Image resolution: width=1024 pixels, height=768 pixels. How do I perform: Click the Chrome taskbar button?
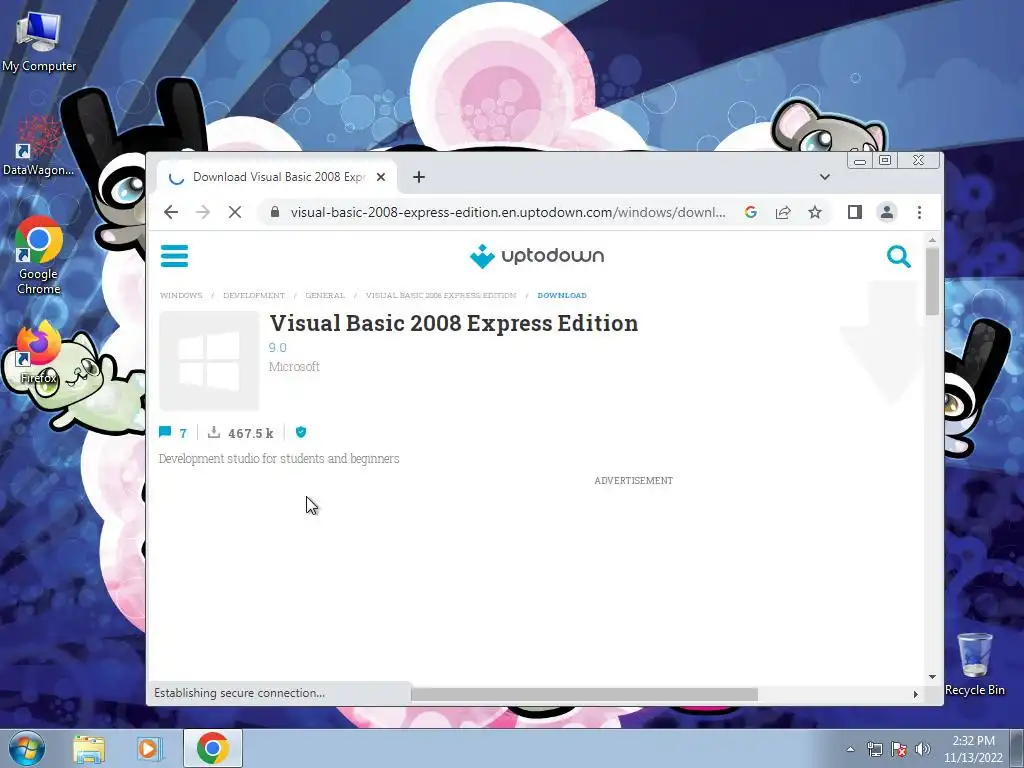click(213, 748)
